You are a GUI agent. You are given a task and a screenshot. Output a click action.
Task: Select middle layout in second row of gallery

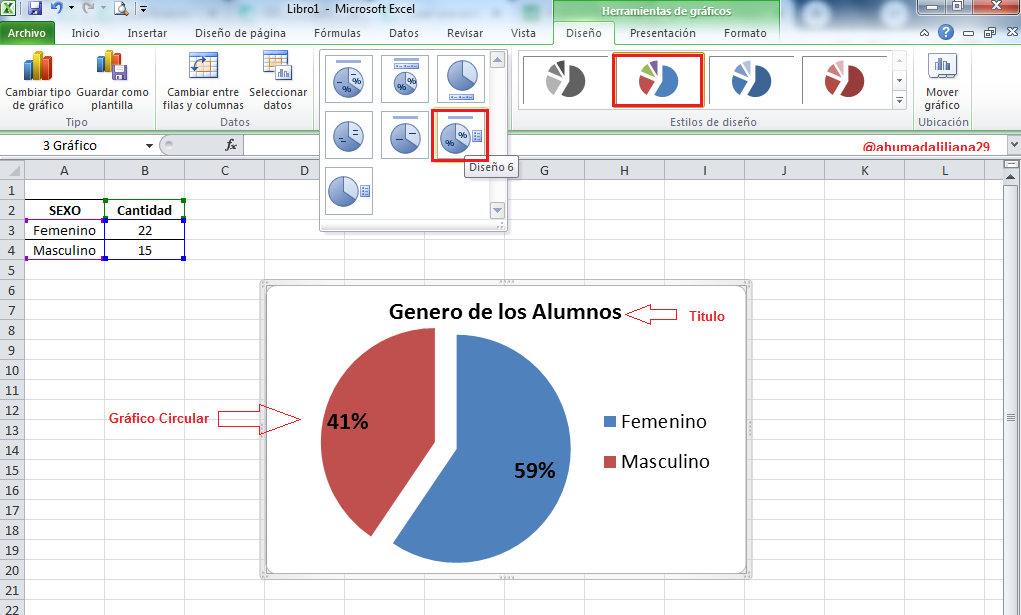point(405,135)
